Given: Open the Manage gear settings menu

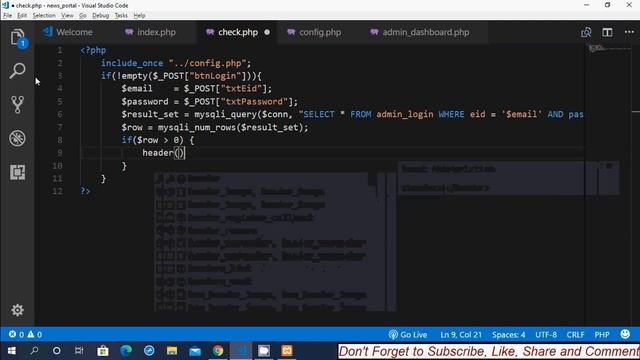Looking at the screenshot, I should point(17,310).
